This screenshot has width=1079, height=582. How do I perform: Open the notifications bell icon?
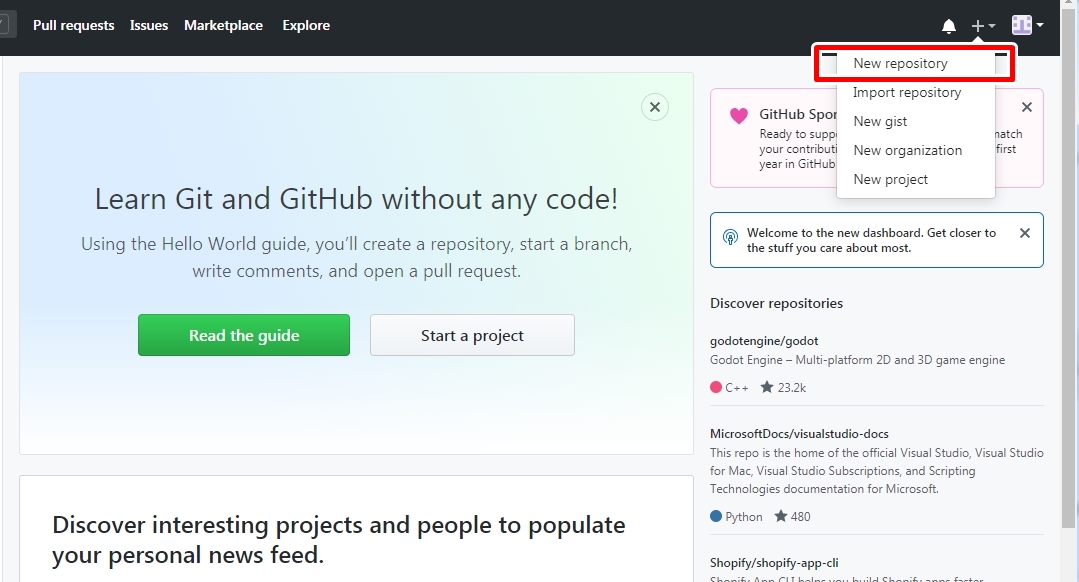pos(948,26)
